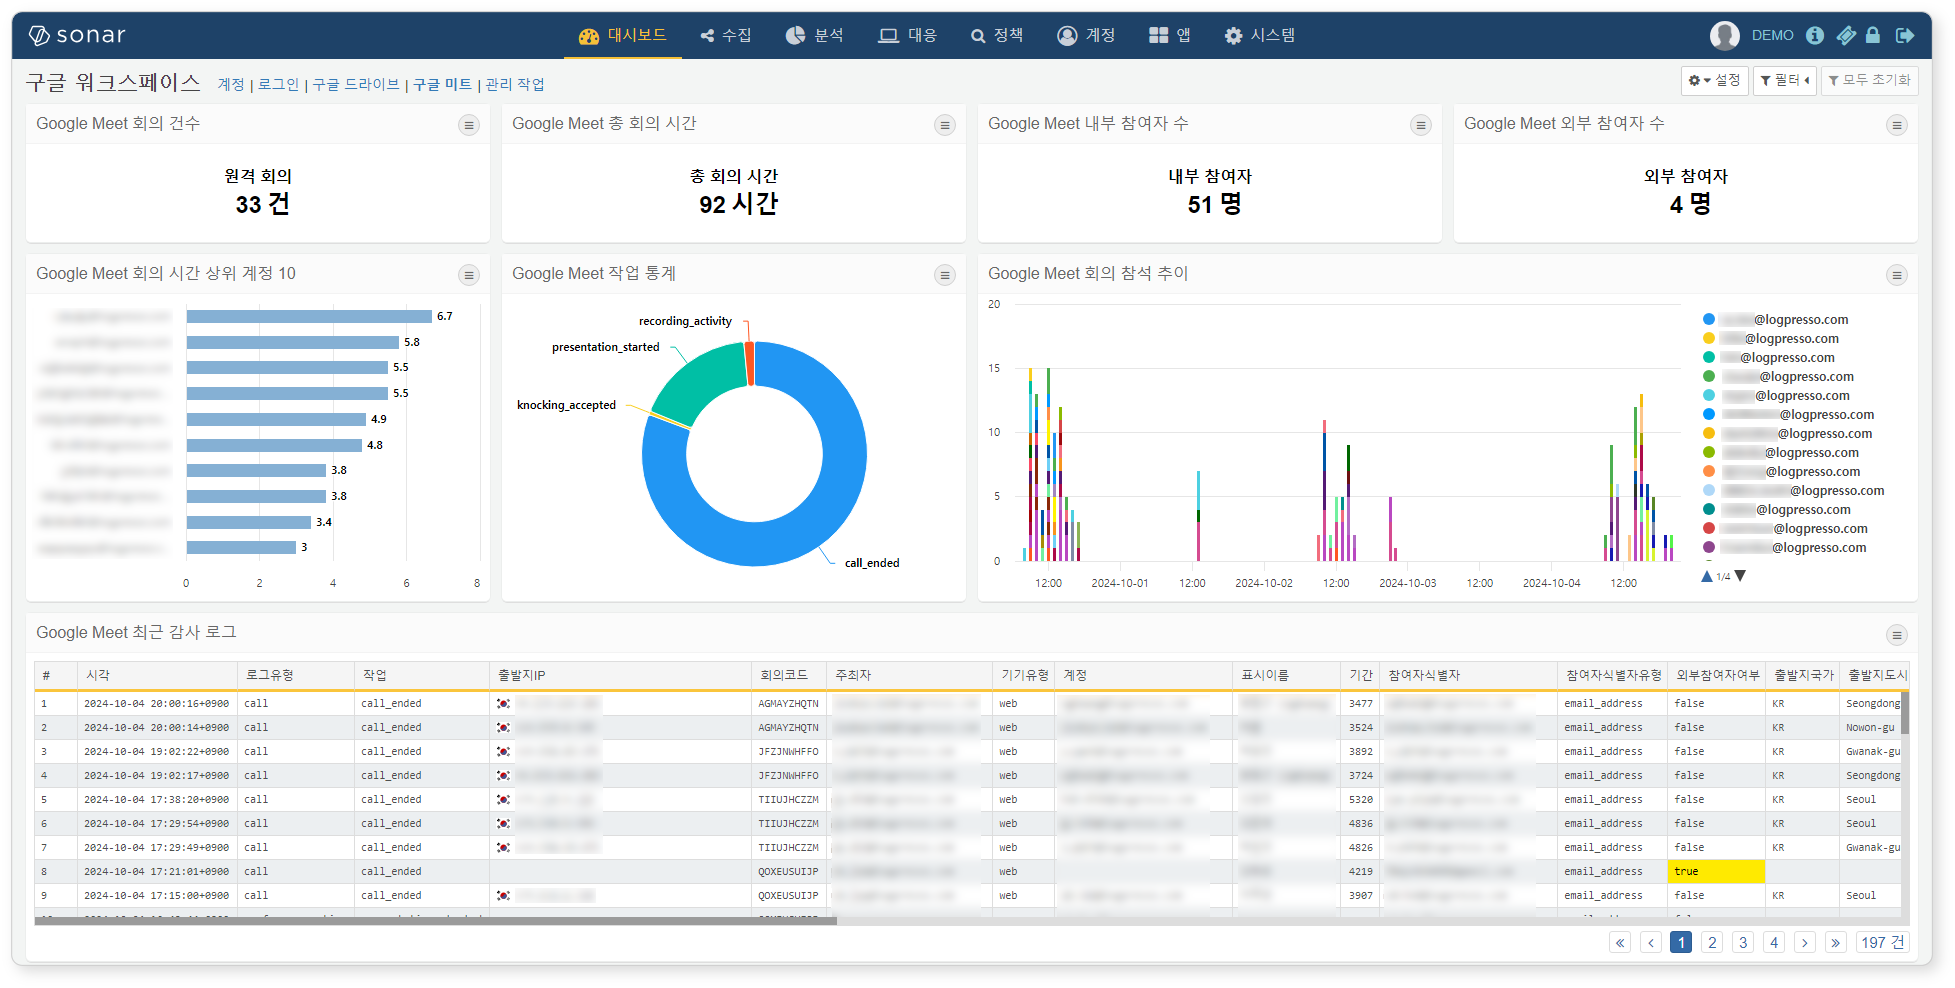
Task: Go to next legend page with down arrow
Action: (x=1740, y=576)
